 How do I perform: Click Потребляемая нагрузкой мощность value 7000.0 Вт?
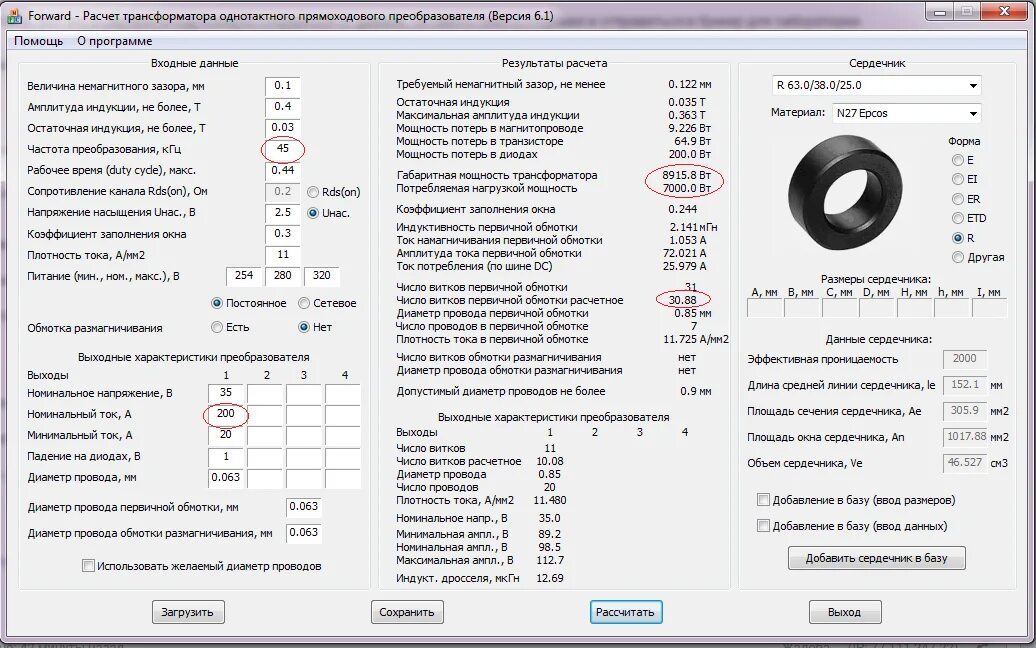[686, 188]
